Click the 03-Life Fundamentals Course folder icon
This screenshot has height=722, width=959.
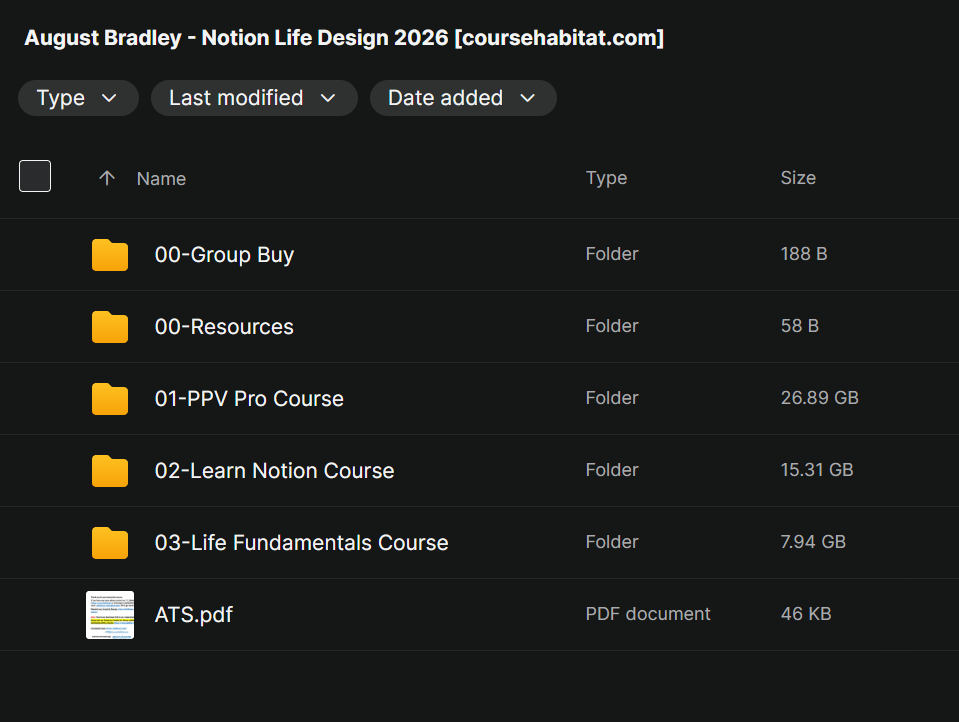pyautogui.click(x=110, y=543)
